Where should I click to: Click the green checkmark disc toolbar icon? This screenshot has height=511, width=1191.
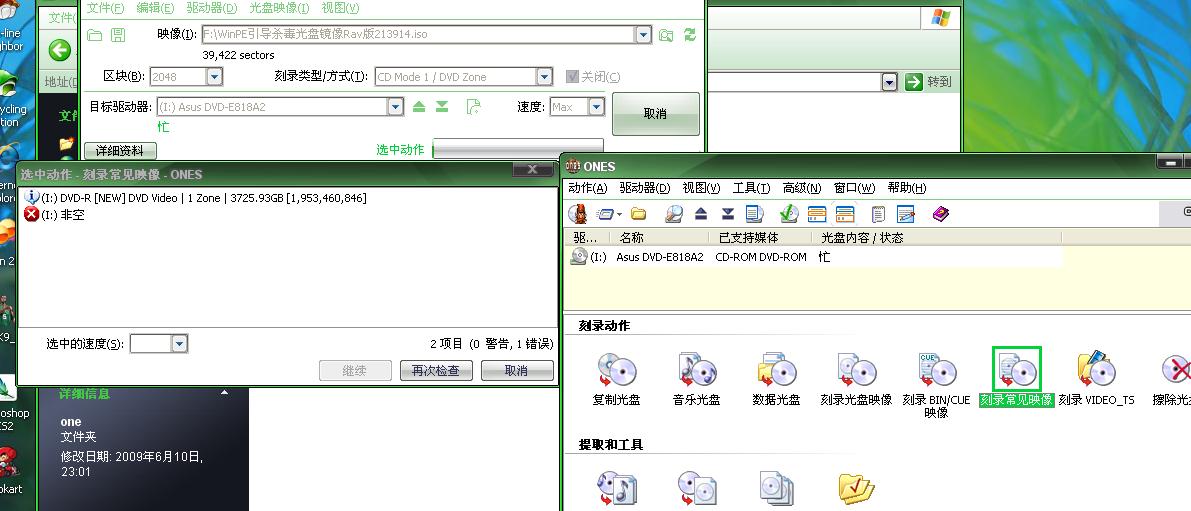pyautogui.click(x=789, y=214)
